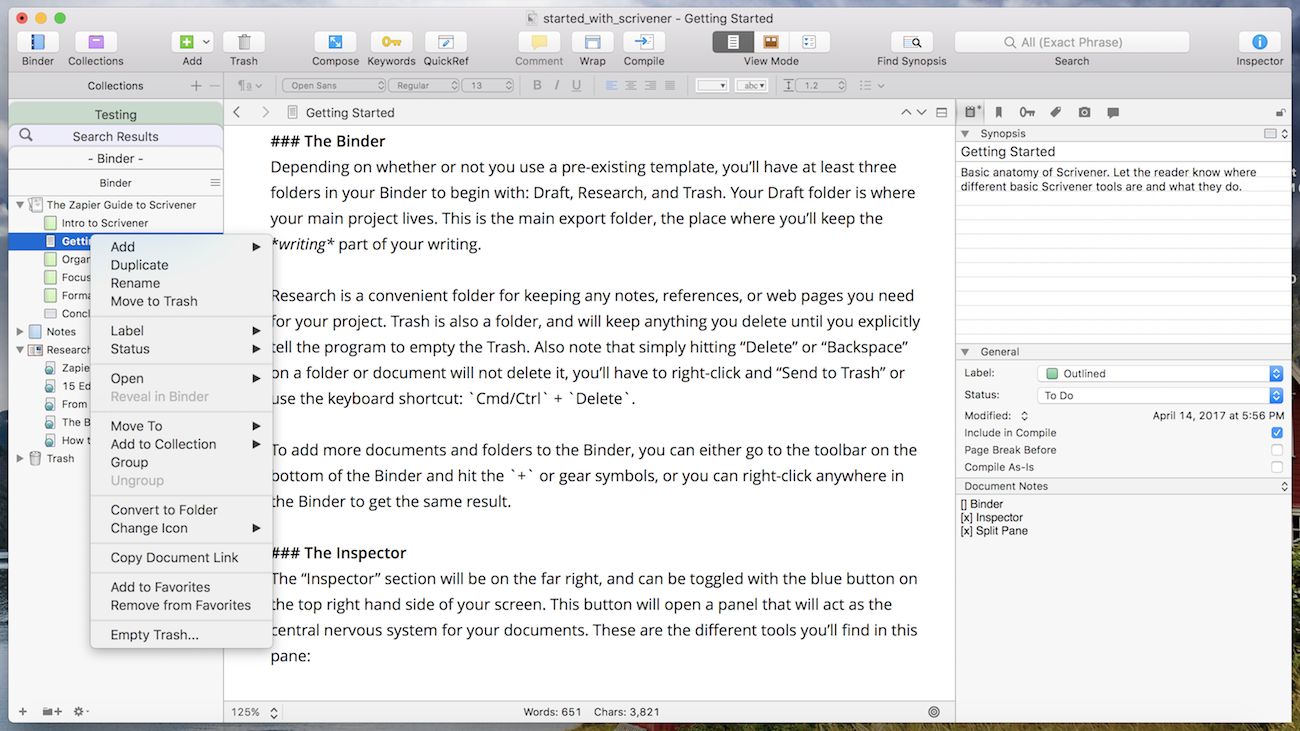The height and width of the screenshot is (731, 1300).
Task: Open the Label dropdown showing Outlined
Action: (x=1160, y=374)
